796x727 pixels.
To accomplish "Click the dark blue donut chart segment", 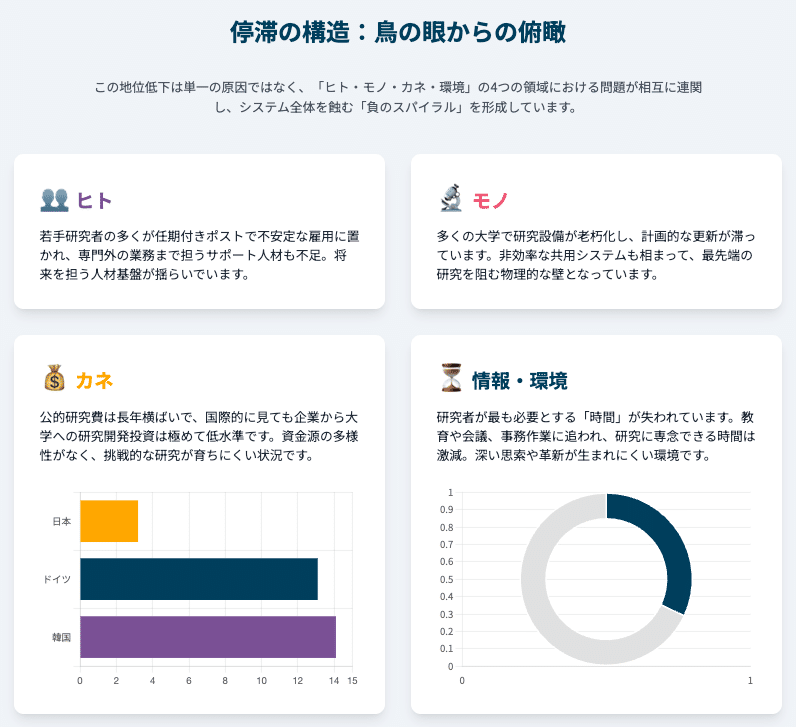I will tap(675, 548).
